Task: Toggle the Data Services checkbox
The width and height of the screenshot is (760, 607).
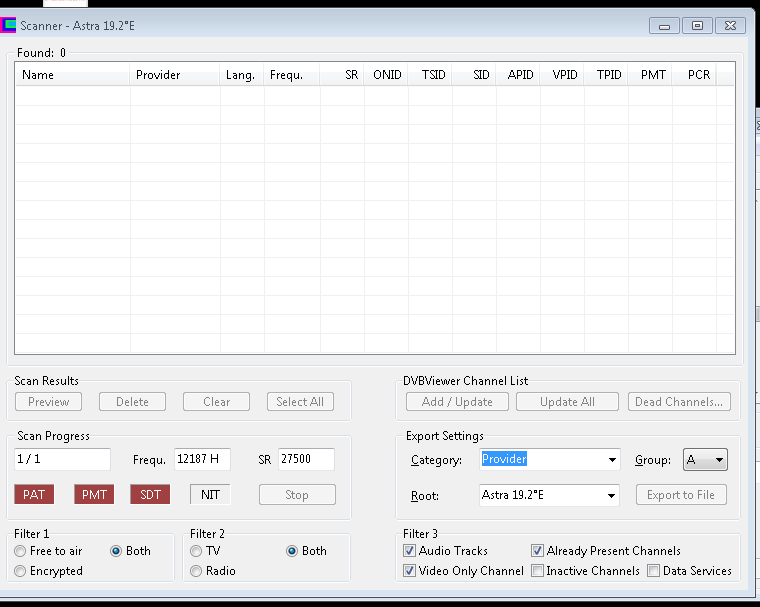Action: coord(653,571)
